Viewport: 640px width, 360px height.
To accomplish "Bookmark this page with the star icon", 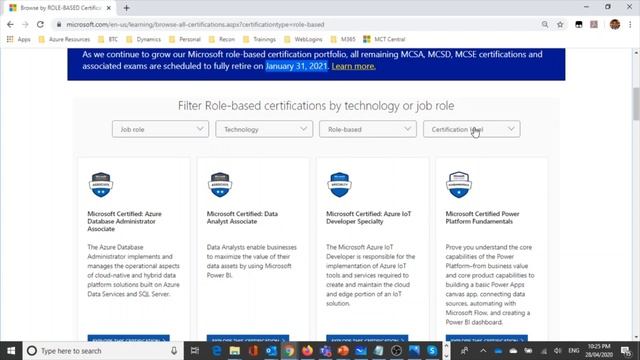I will click(560, 24).
